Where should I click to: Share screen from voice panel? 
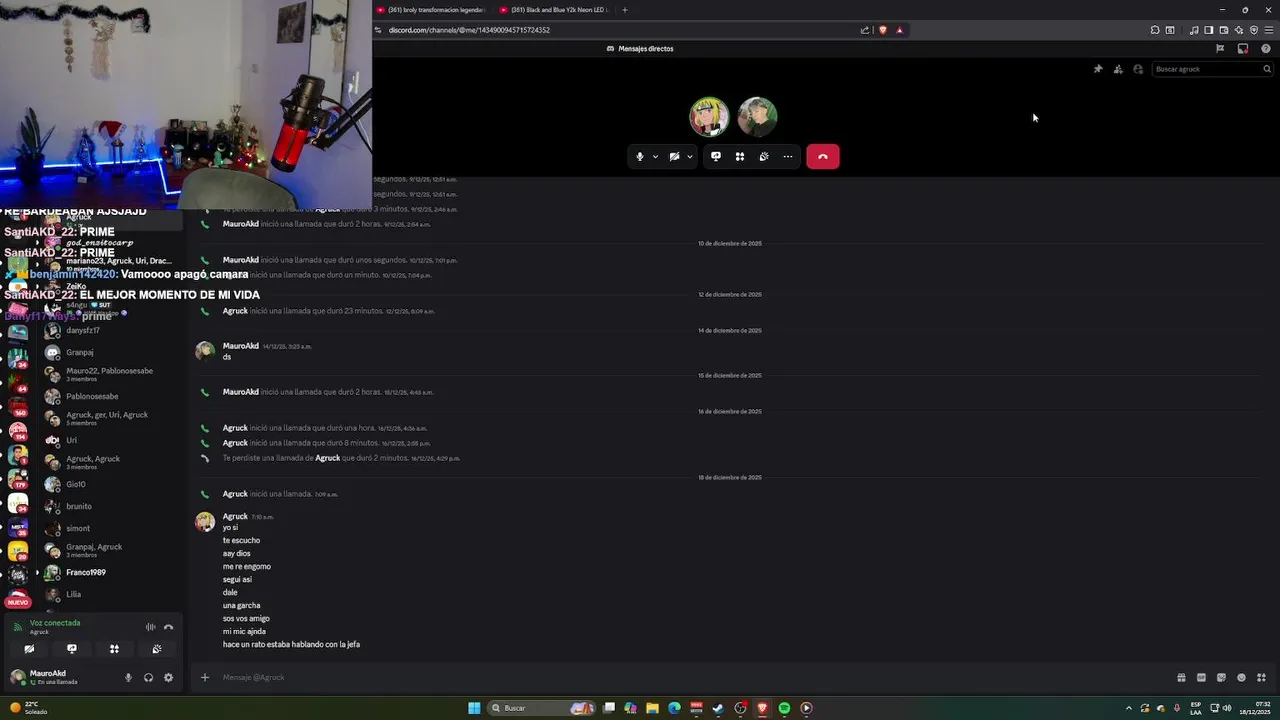(71, 649)
